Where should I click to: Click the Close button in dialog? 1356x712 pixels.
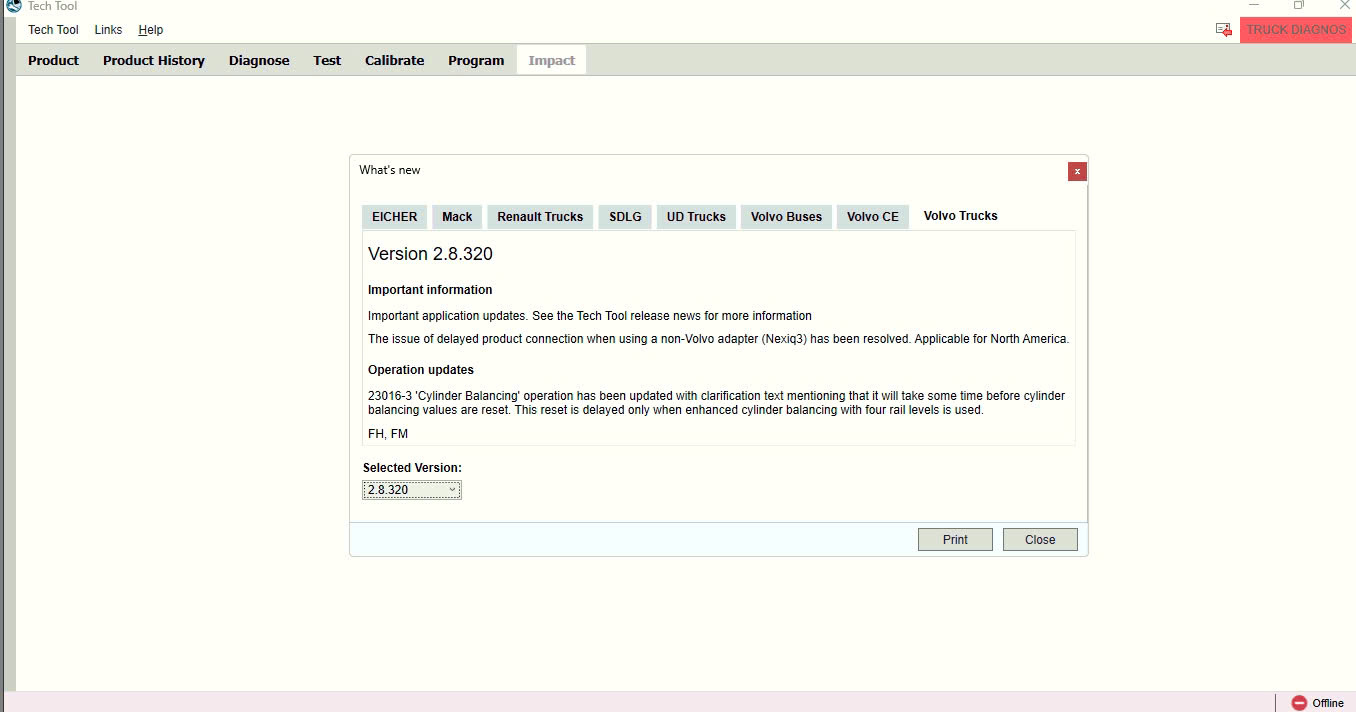(1040, 540)
